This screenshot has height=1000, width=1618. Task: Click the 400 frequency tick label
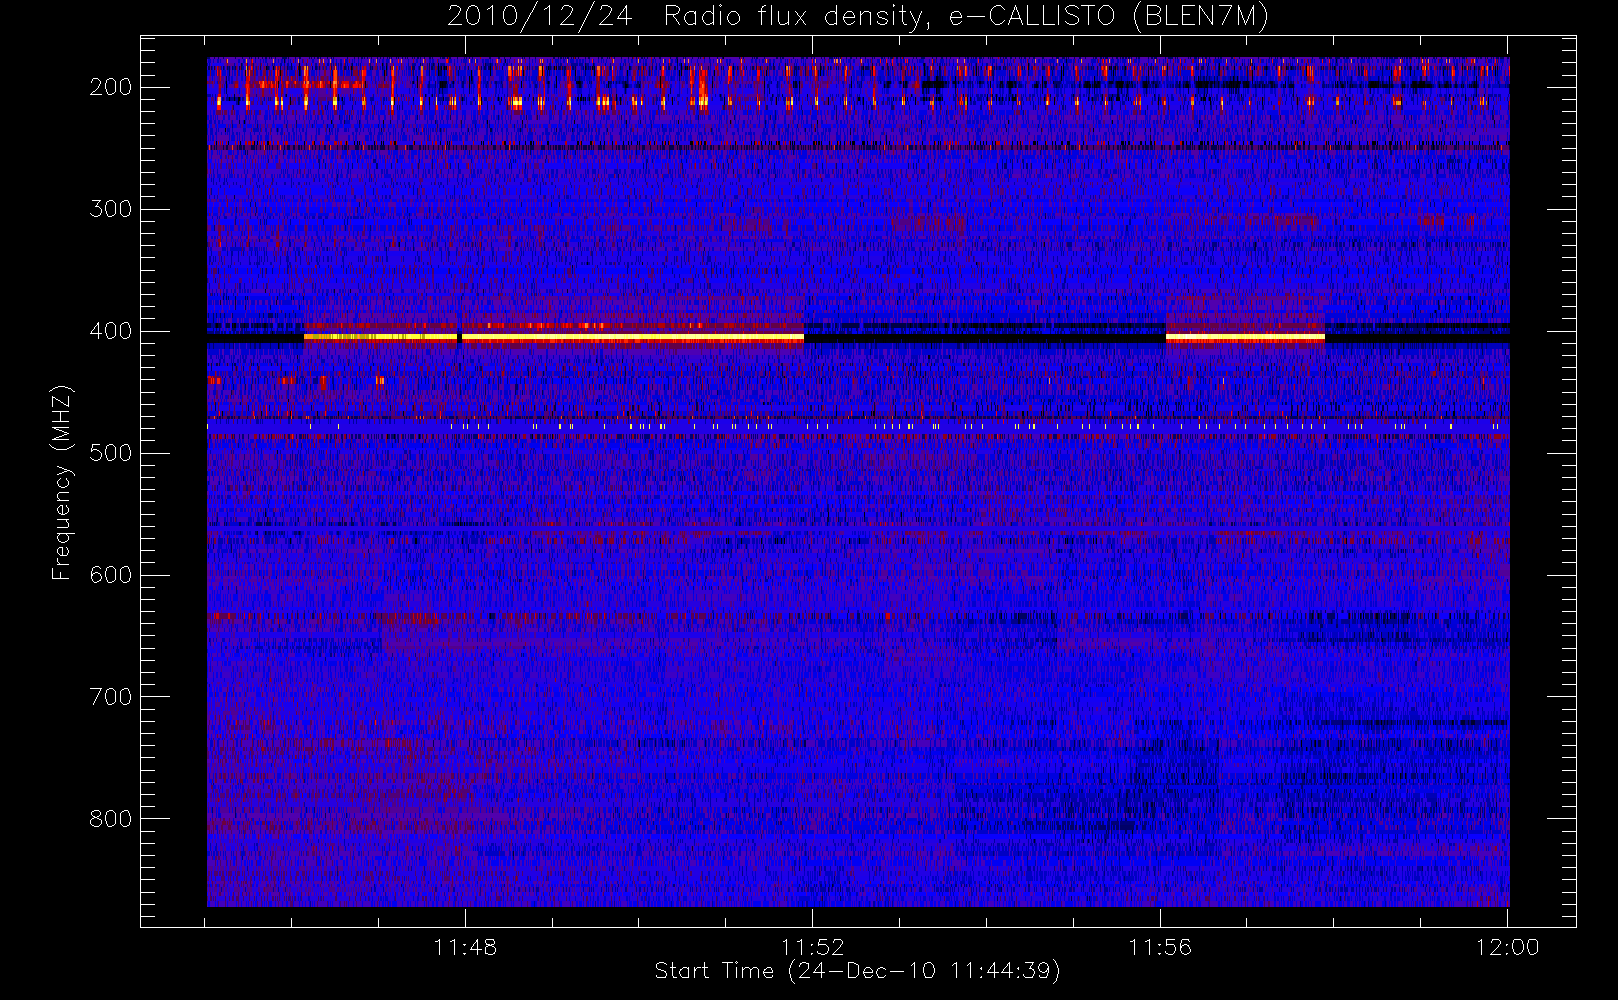click(110, 331)
